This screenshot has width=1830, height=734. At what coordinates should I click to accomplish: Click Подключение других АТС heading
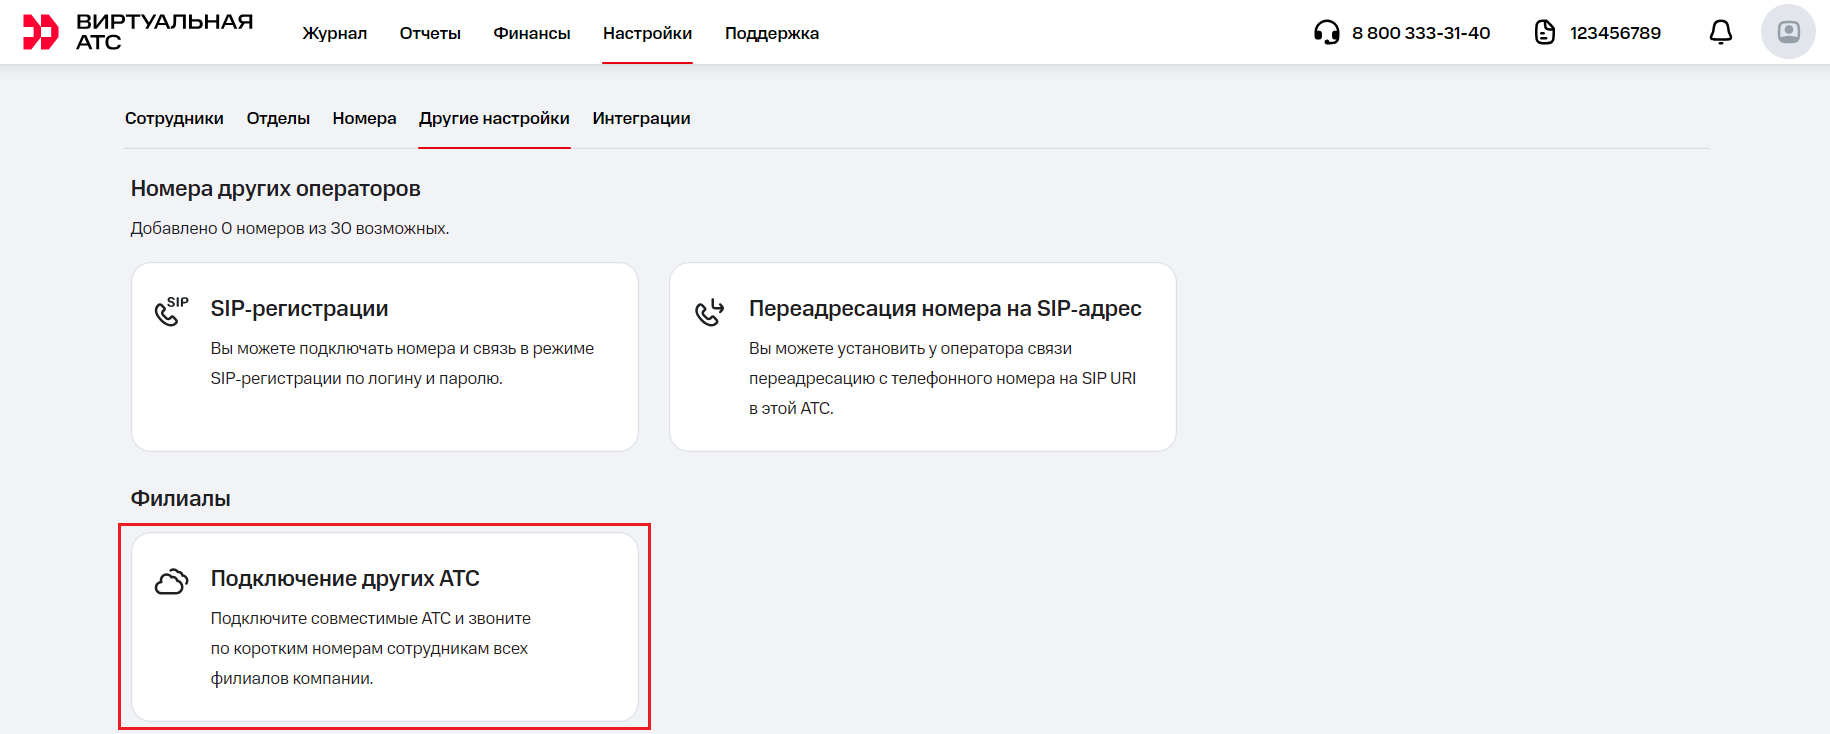[345, 579]
